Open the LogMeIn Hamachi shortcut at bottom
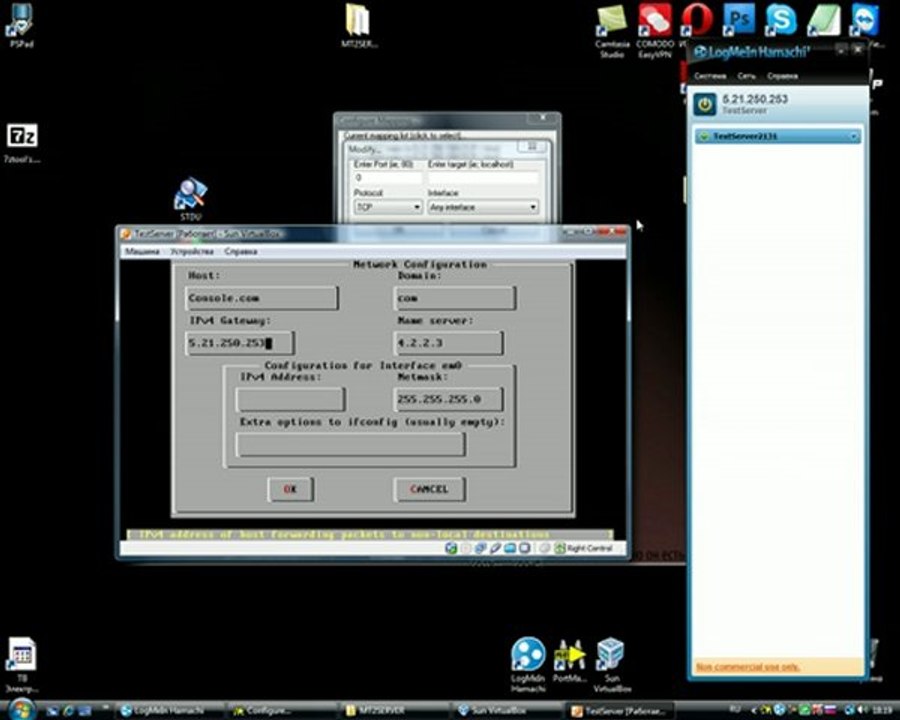The height and width of the screenshot is (720, 900). point(528,664)
